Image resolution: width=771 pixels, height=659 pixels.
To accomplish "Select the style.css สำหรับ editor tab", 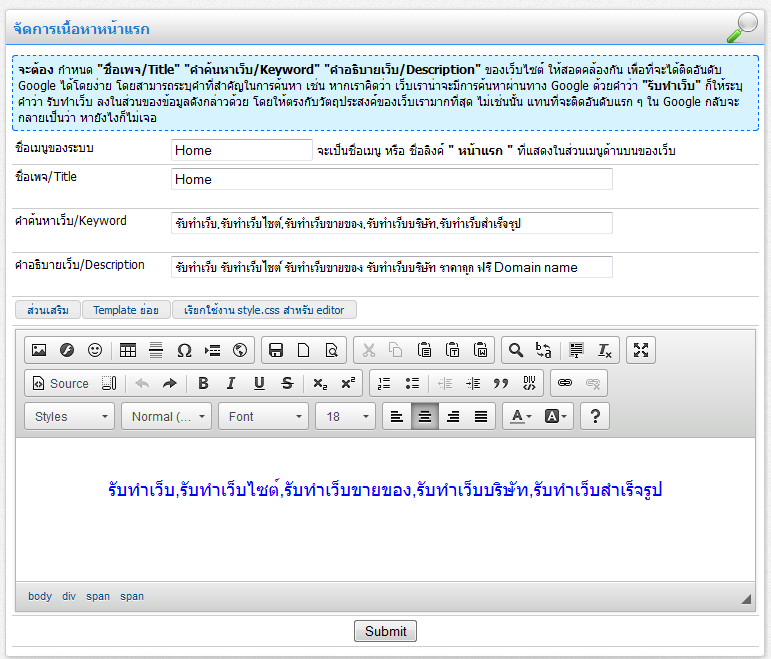I will pos(264,310).
